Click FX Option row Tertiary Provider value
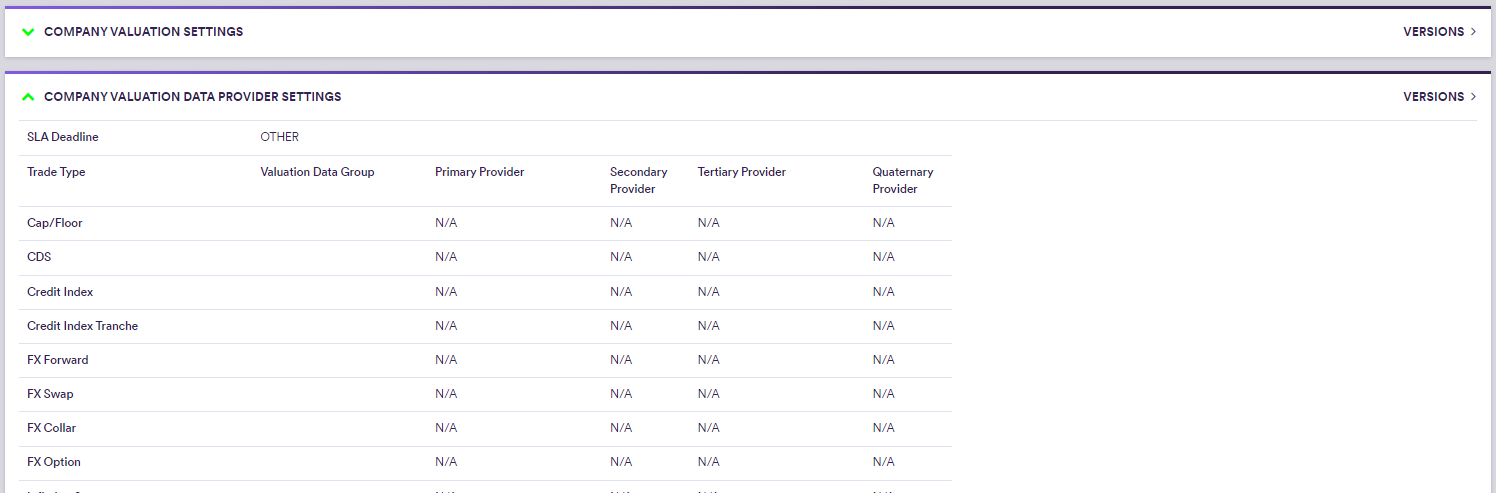 (x=708, y=462)
